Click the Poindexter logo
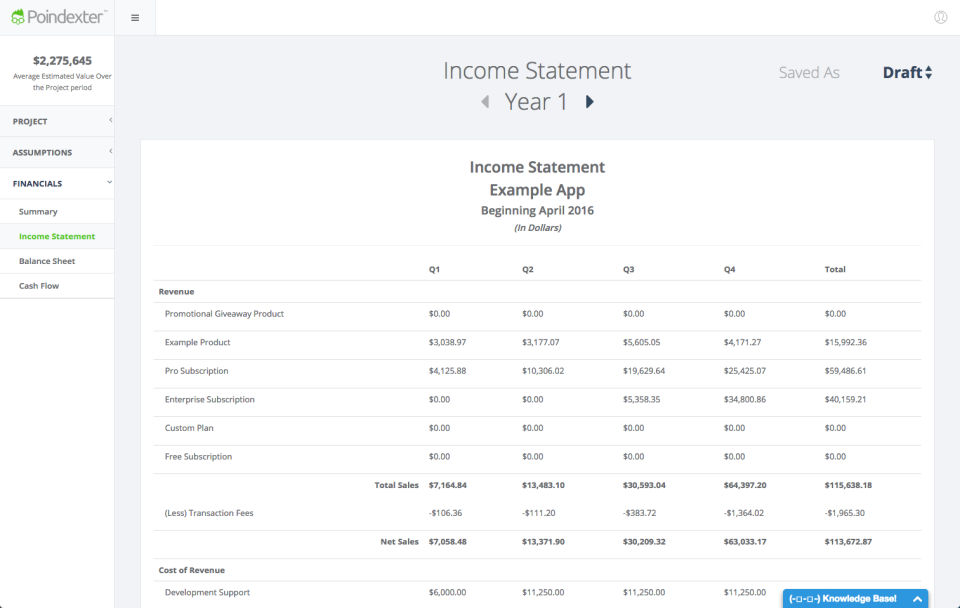The width and height of the screenshot is (960, 608). point(59,17)
